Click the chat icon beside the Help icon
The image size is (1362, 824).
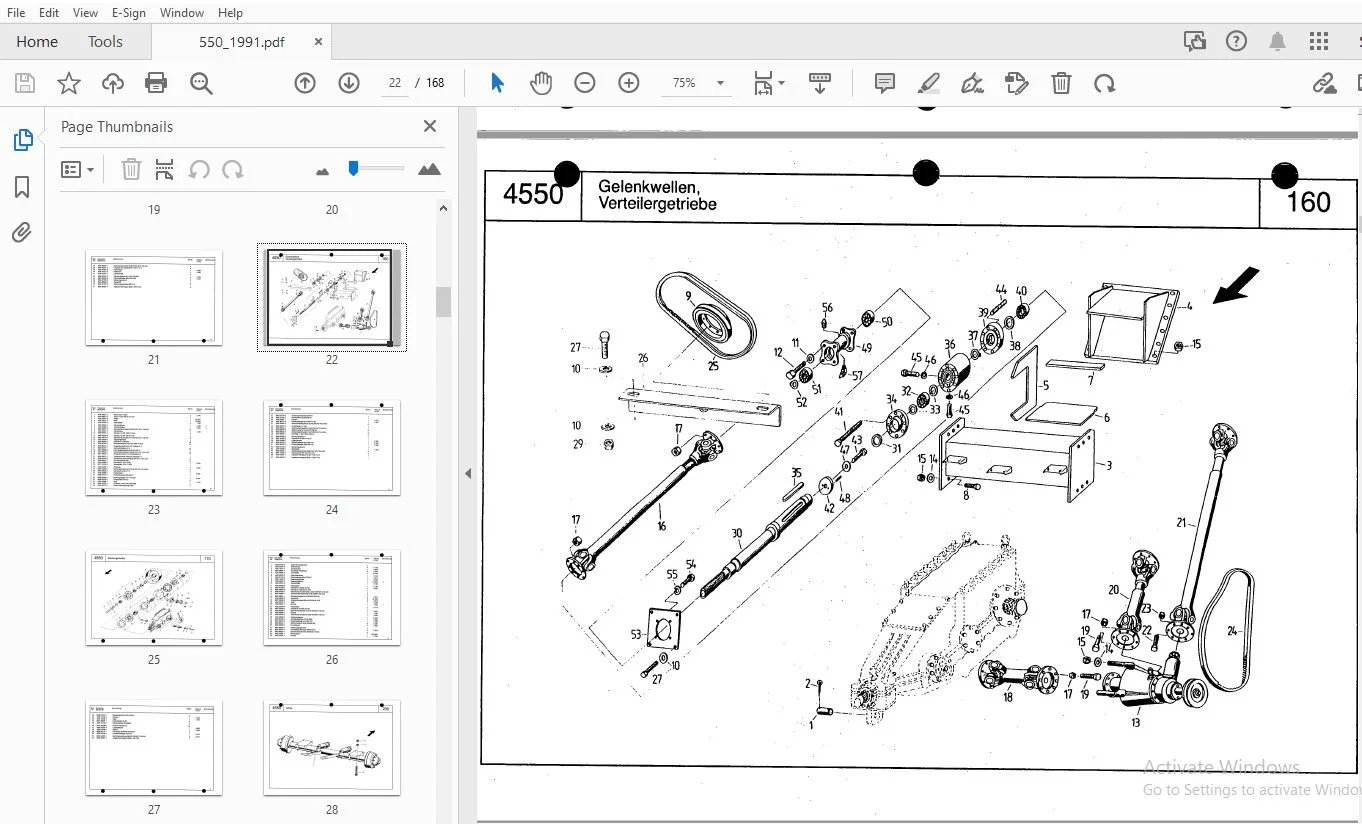pyautogui.click(x=1195, y=41)
